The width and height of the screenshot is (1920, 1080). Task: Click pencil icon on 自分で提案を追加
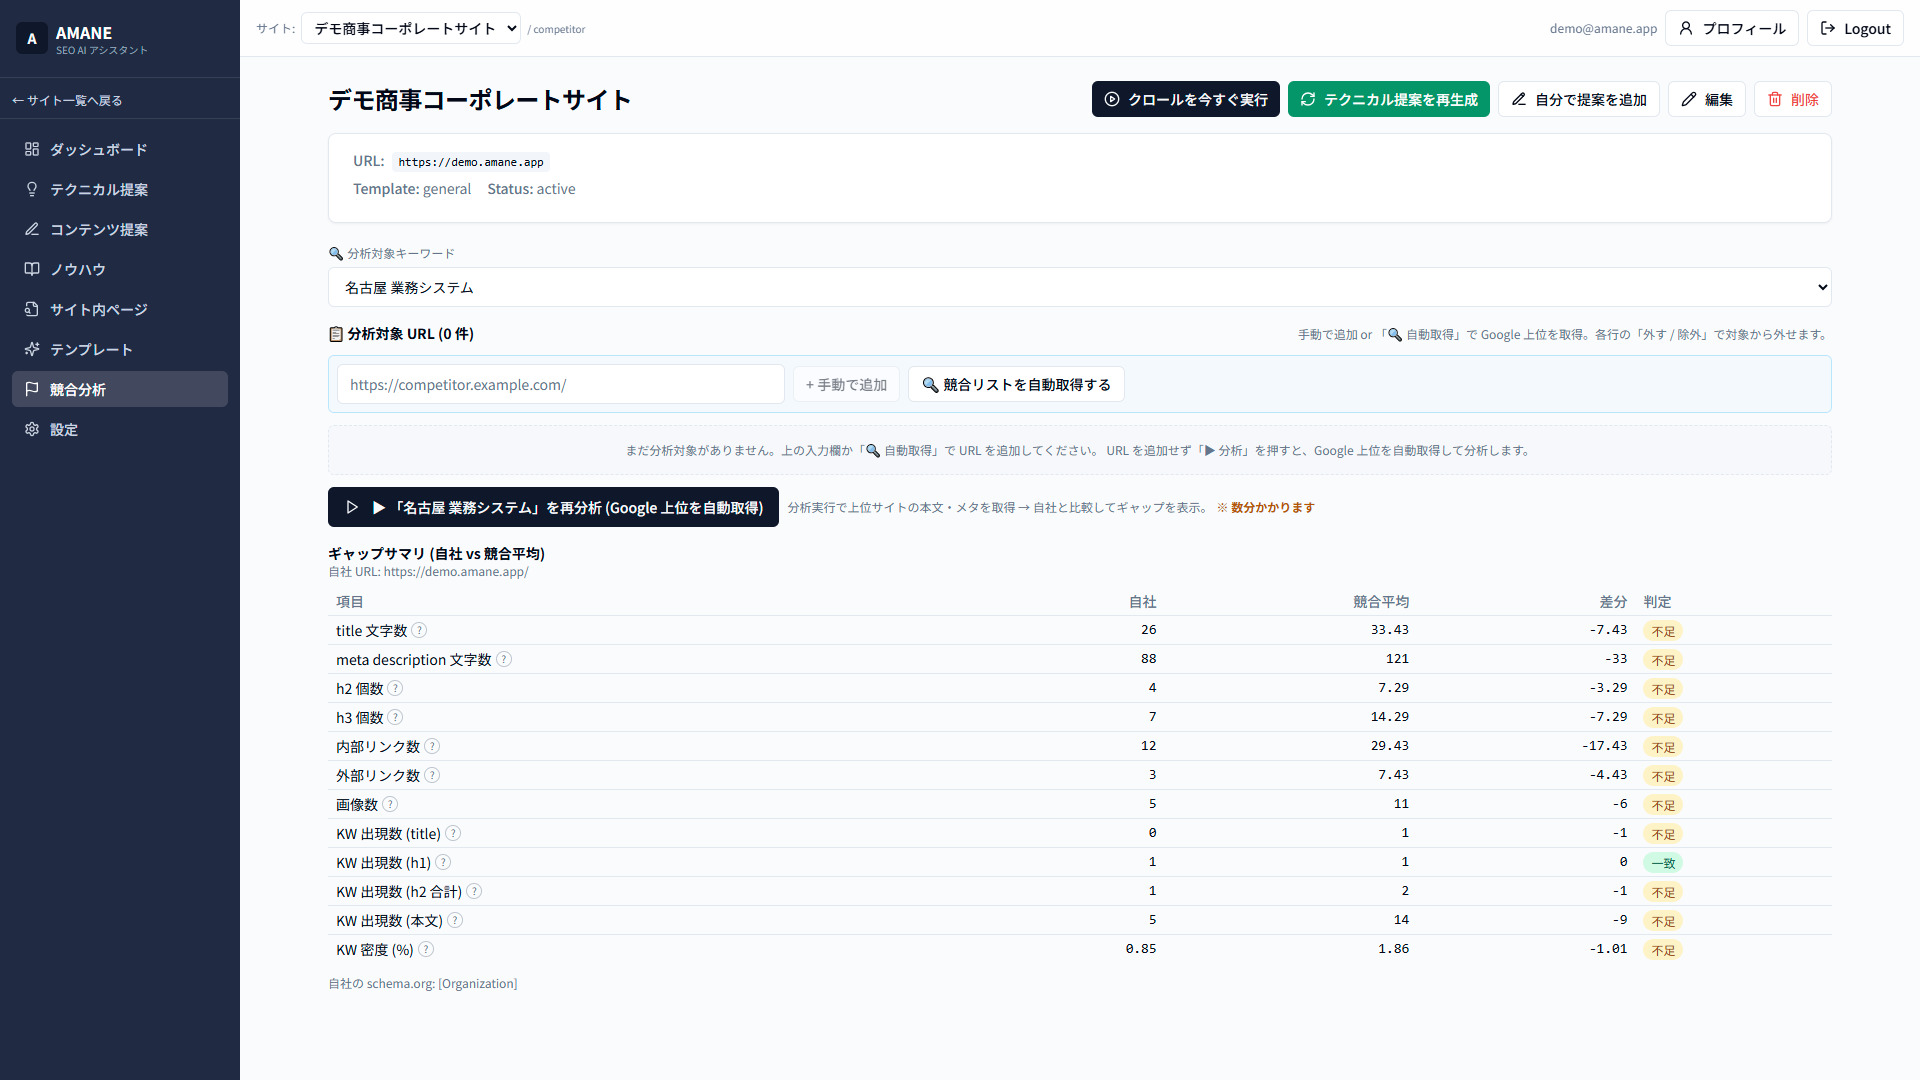point(1519,99)
